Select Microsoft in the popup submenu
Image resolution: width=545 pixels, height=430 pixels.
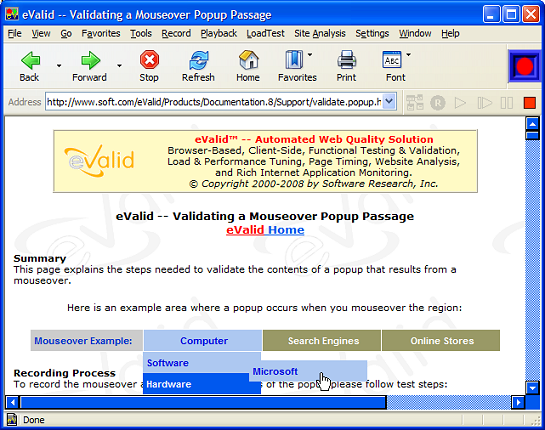coord(275,372)
